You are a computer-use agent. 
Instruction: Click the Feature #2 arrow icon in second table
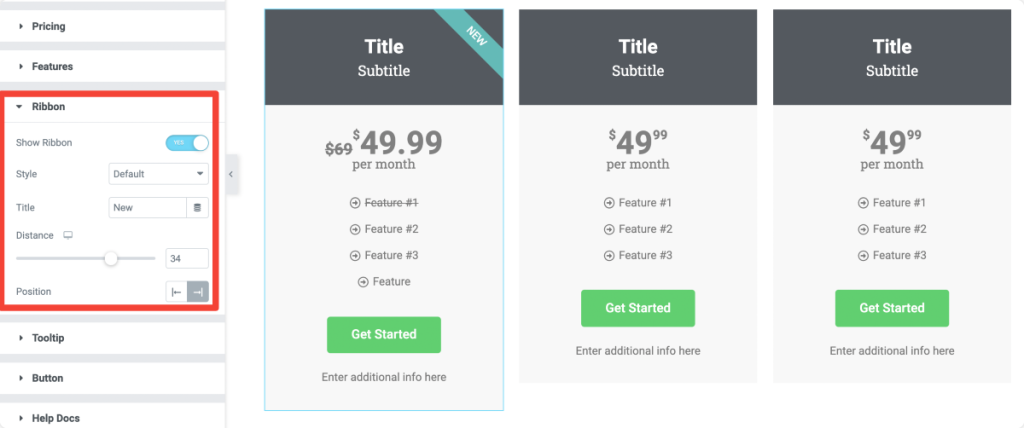pyautogui.click(x=609, y=229)
